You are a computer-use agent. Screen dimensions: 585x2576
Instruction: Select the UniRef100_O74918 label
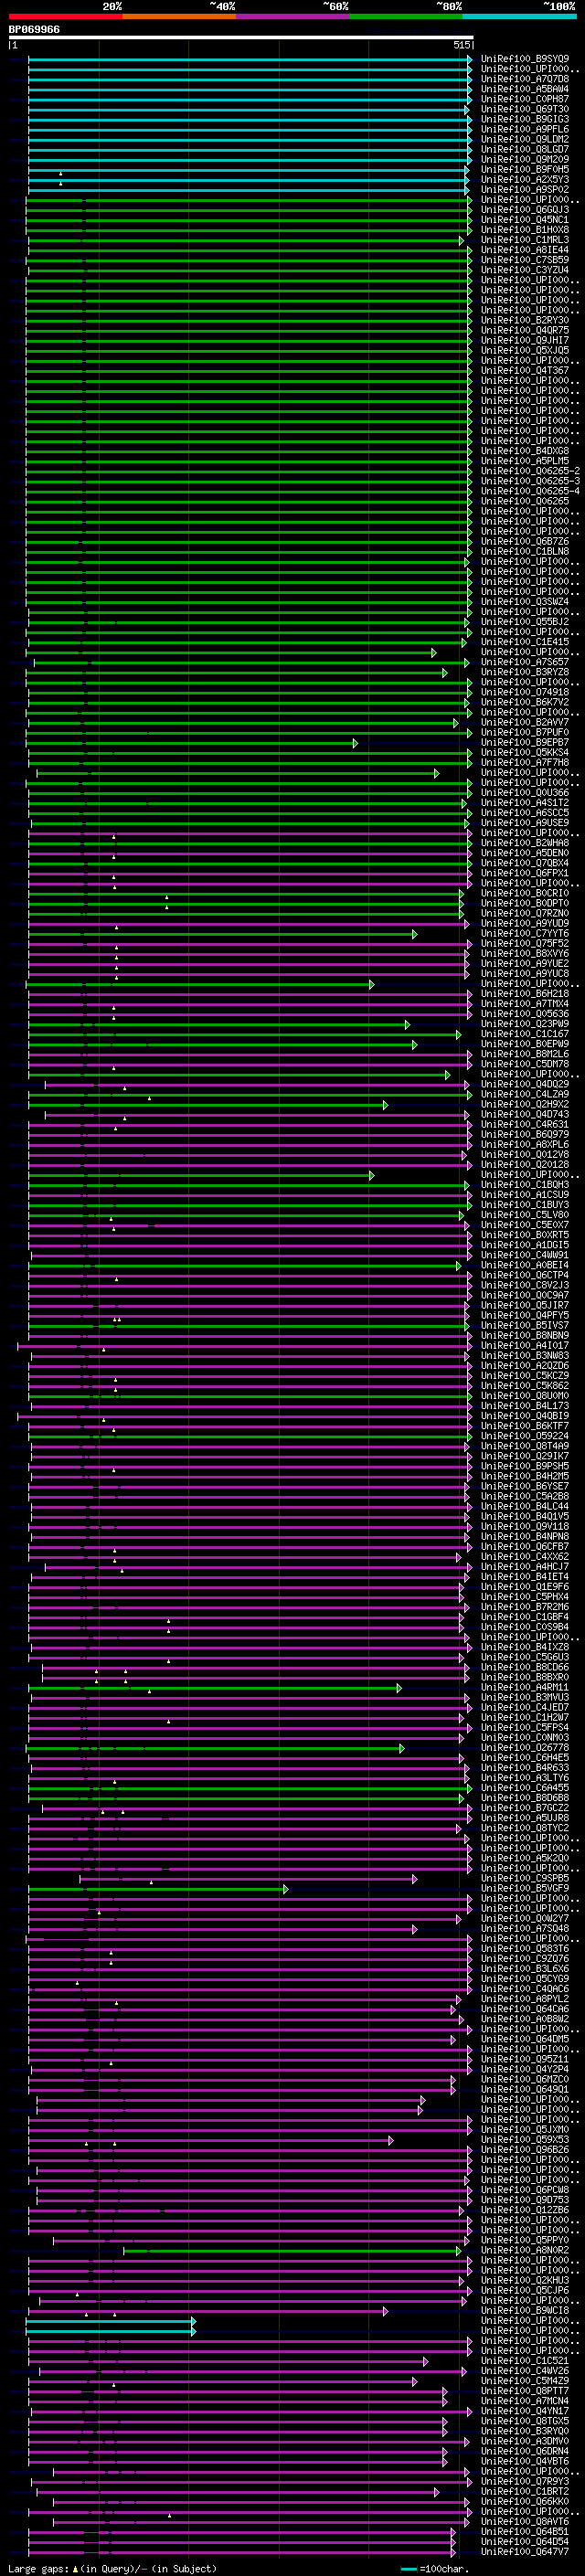click(525, 692)
